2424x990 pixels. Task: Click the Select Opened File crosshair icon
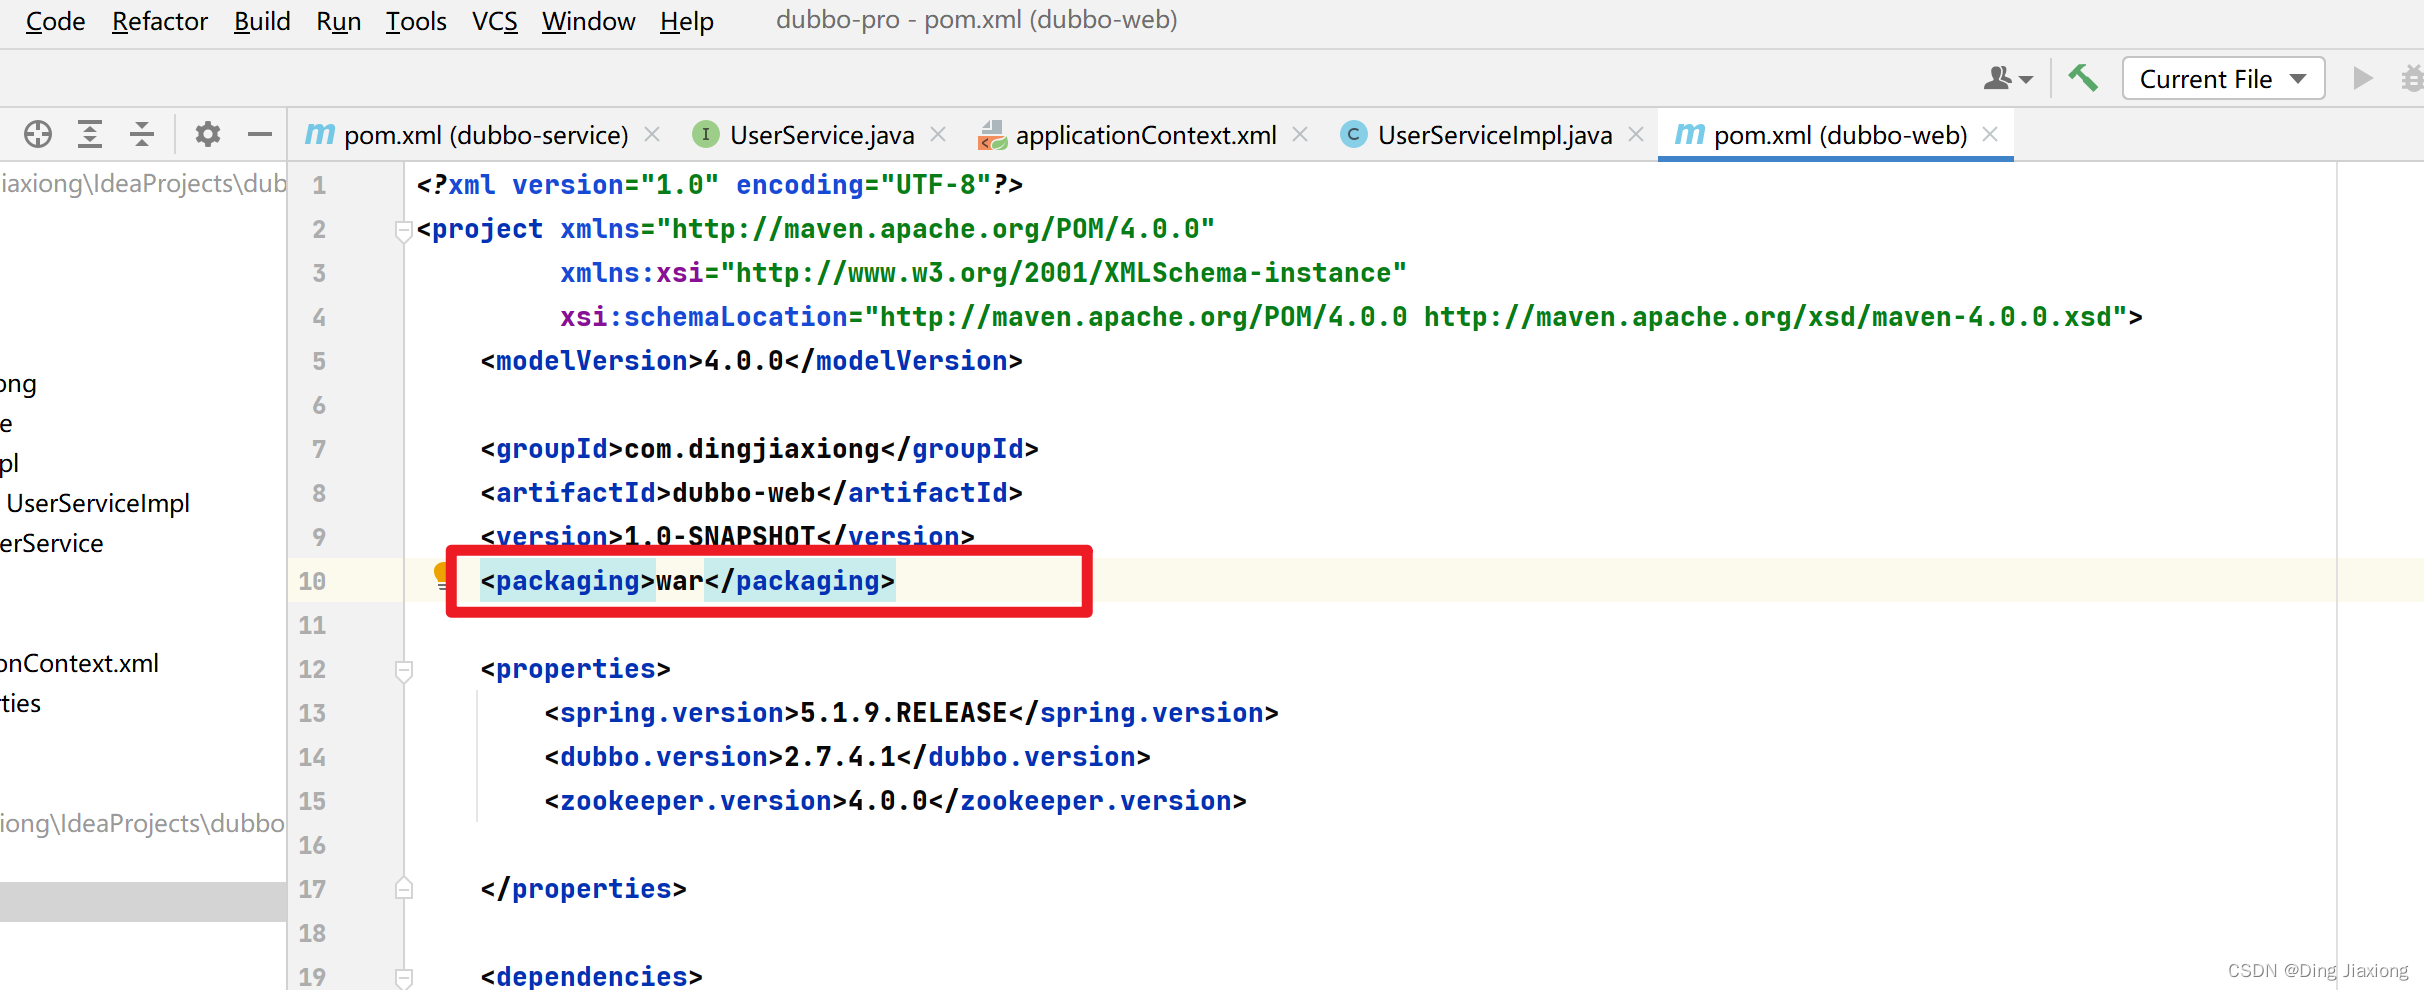(38, 134)
